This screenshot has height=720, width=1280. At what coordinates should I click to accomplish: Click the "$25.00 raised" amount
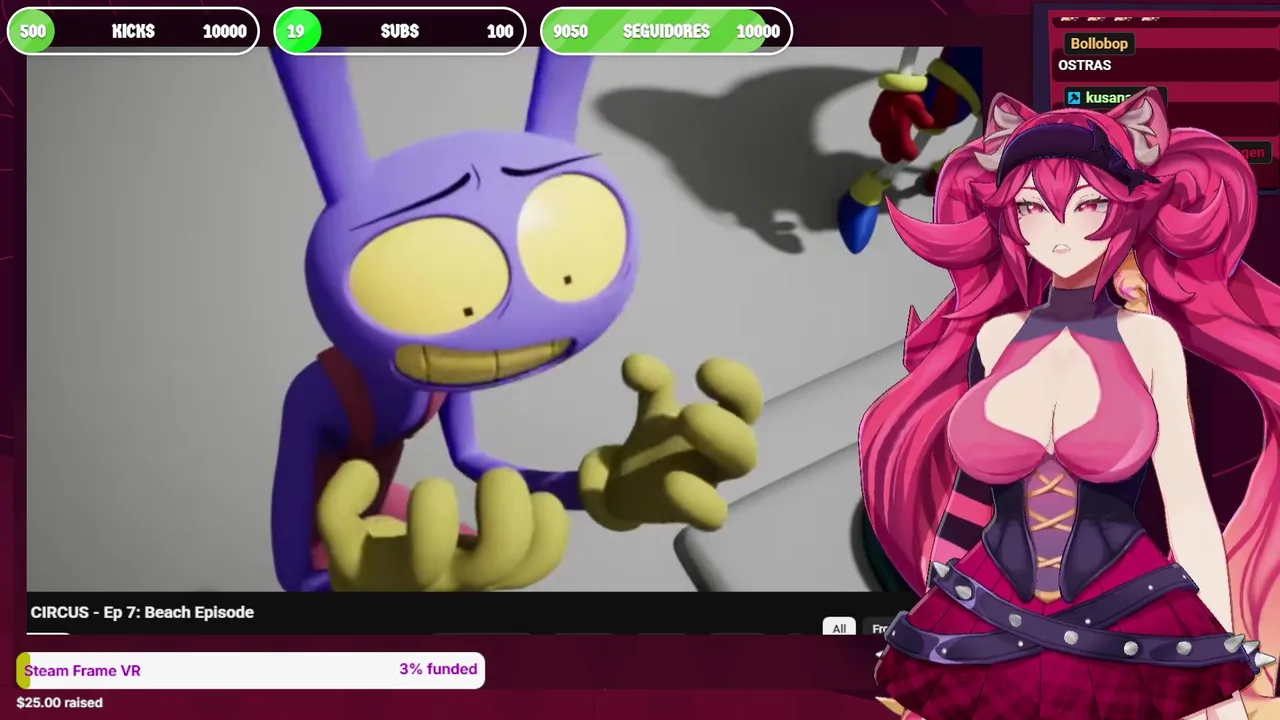click(x=60, y=702)
